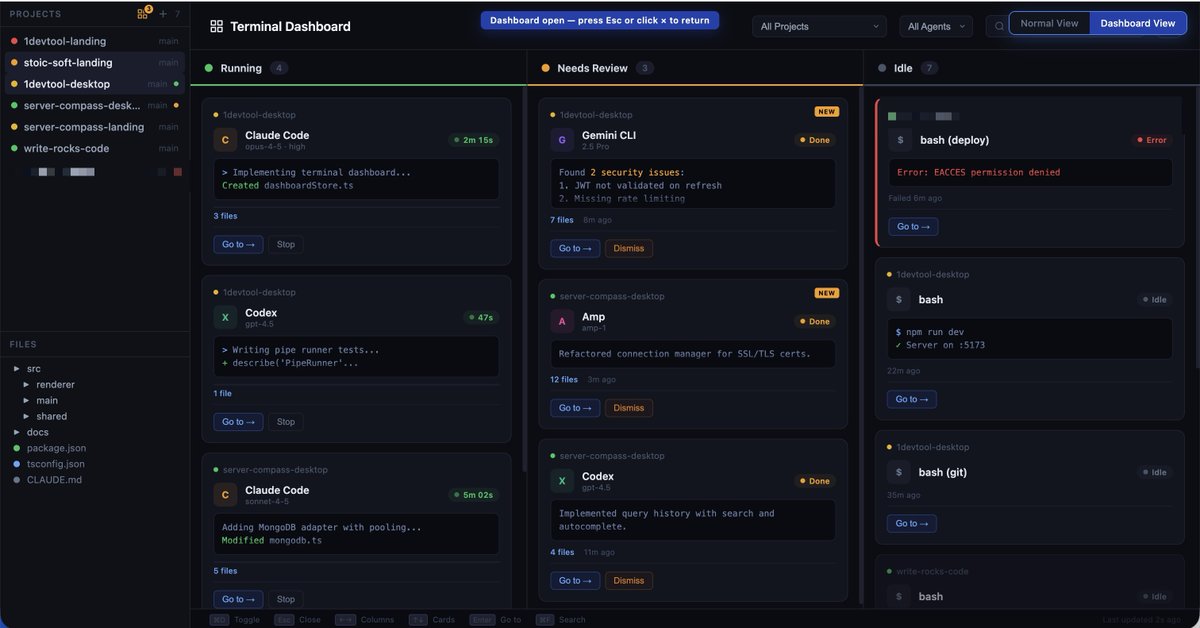1200x628 pixels.
Task: Click the dollar icon of npm run dev bash
Action: pos(900,299)
